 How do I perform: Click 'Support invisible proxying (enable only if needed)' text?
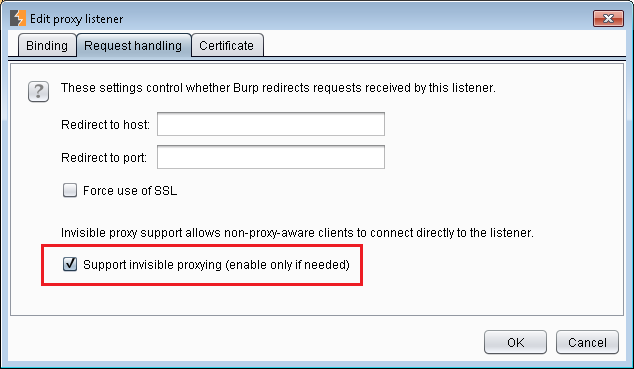pos(216,265)
